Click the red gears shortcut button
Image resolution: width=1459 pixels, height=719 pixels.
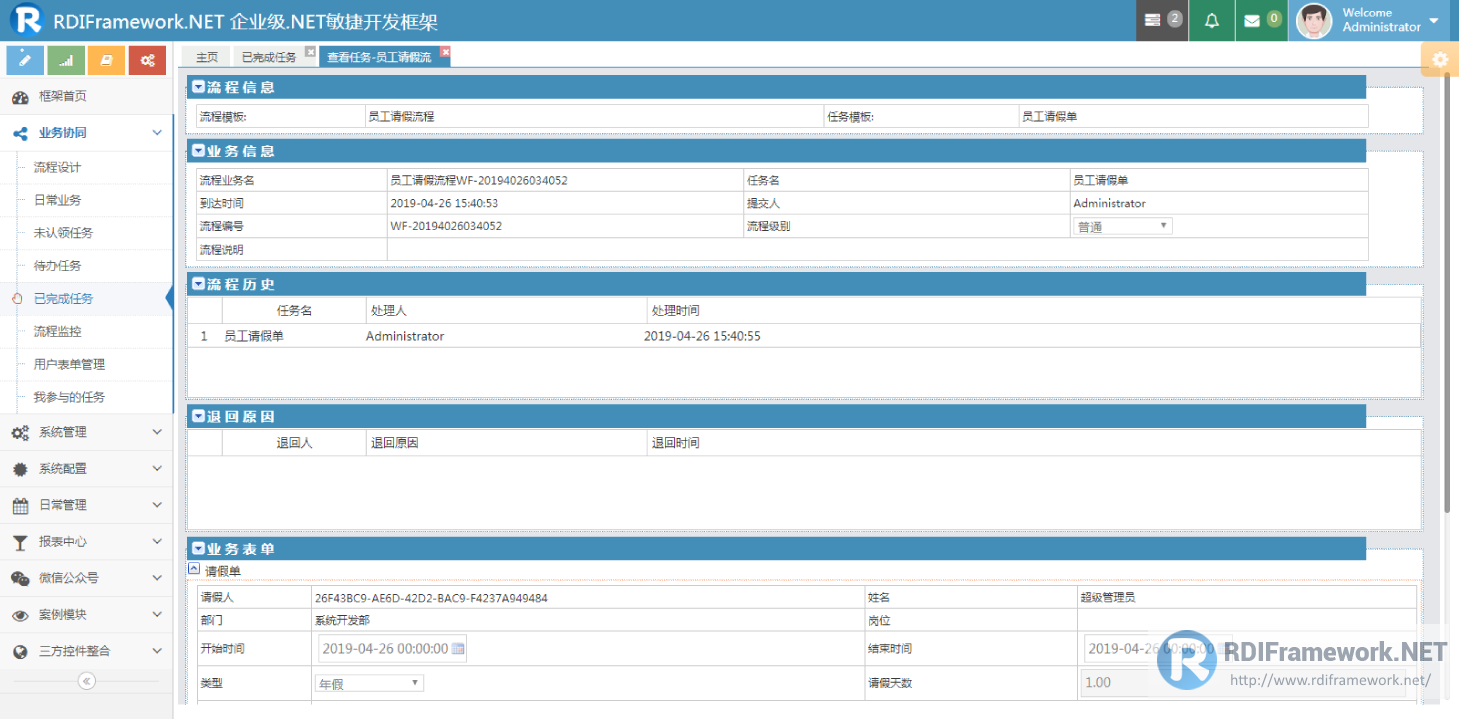tap(147, 60)
